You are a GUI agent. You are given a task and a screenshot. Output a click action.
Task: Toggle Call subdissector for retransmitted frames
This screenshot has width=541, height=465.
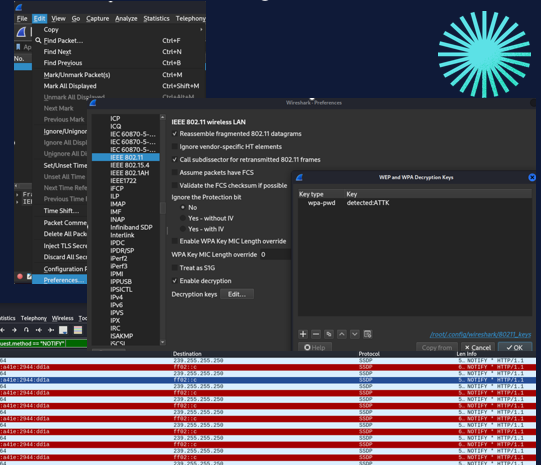tap(175, 160)
